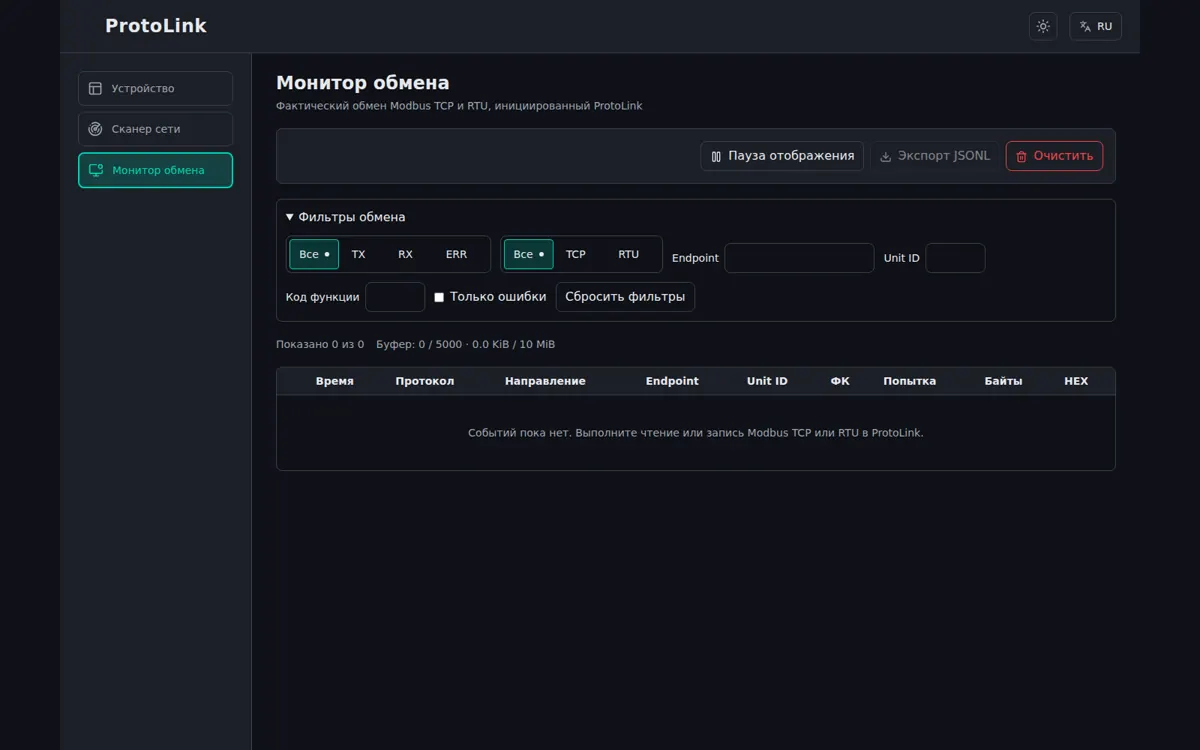Screen dimensions: 1200x750
Task: Click the Байты column header
Action: click(x=1003, y=381)
